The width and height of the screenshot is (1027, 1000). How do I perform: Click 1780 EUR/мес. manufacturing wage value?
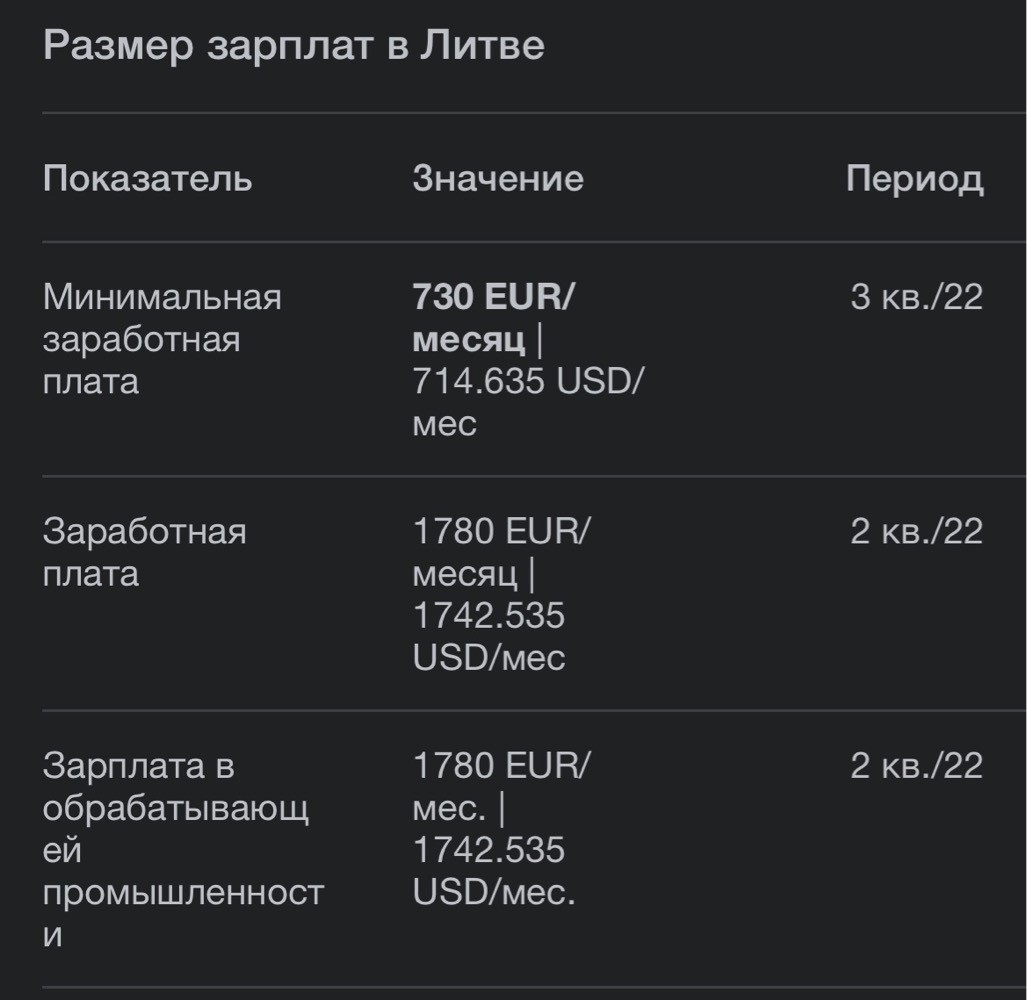501,787
